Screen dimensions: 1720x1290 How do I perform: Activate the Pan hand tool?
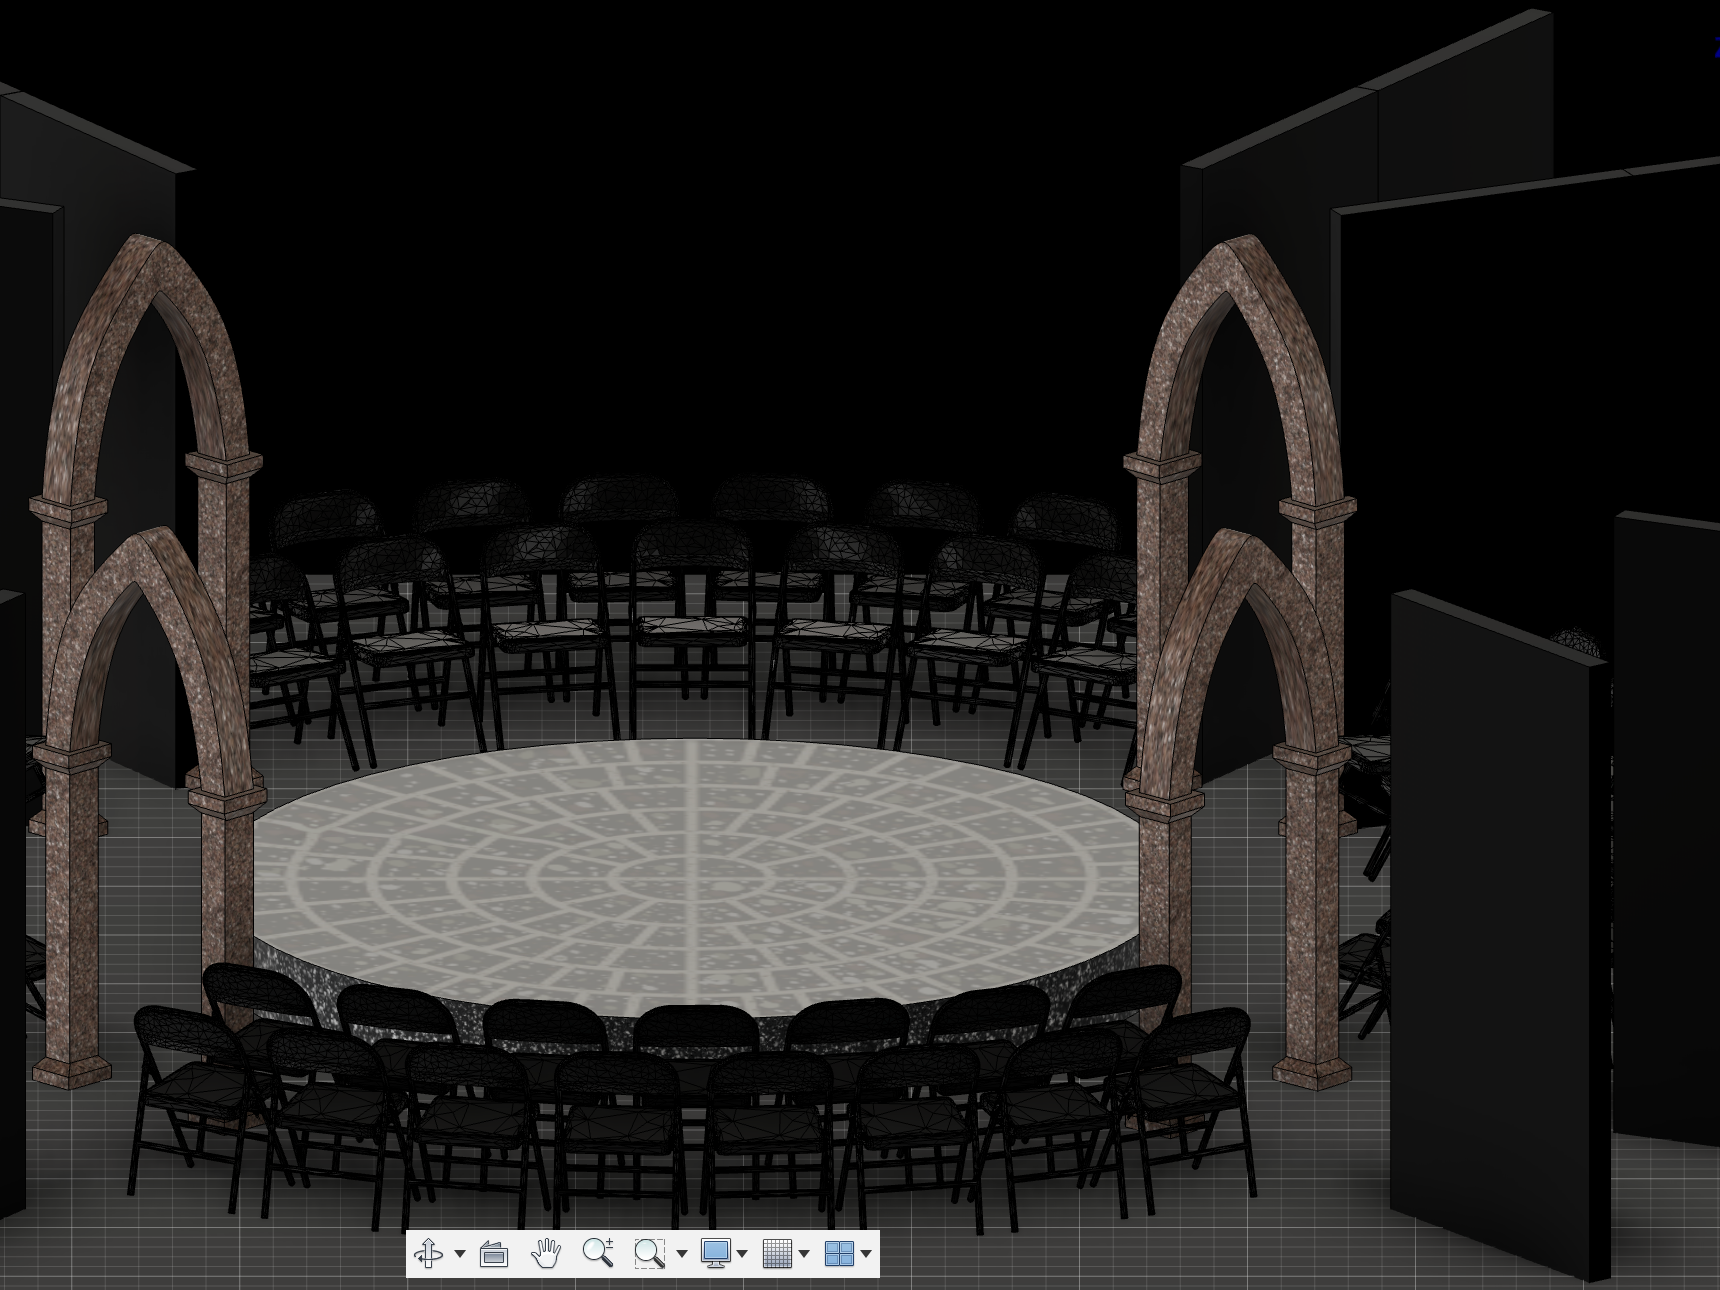coord(545,1253)
